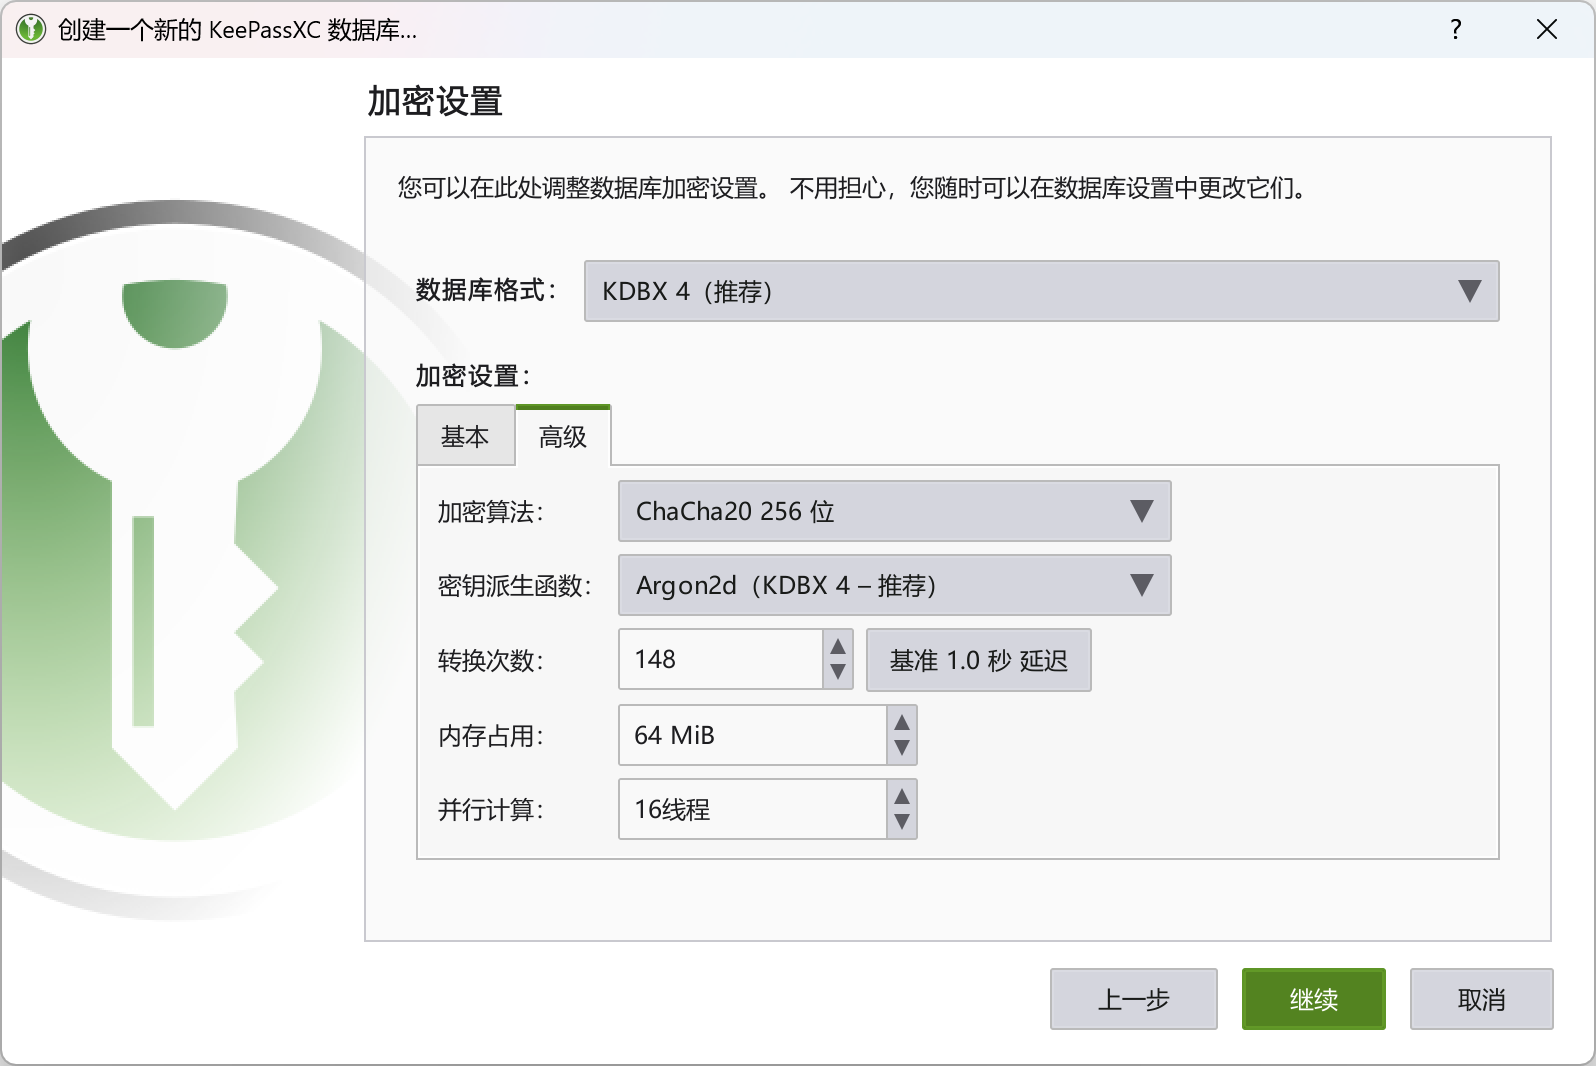Click the memory usage field 64 MiB
The image size is (1596, 1066).
(753, 735)
